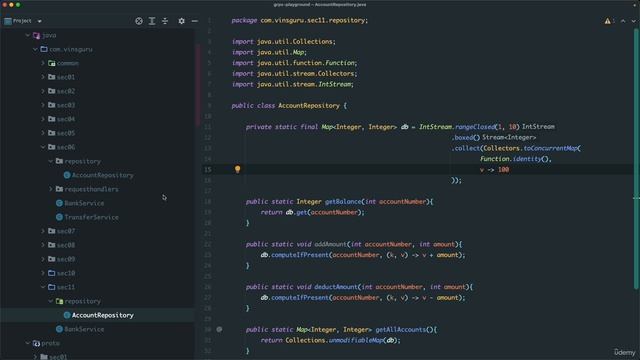
Task: Go to next highlighted error arrow
Action: coord(634,21)
